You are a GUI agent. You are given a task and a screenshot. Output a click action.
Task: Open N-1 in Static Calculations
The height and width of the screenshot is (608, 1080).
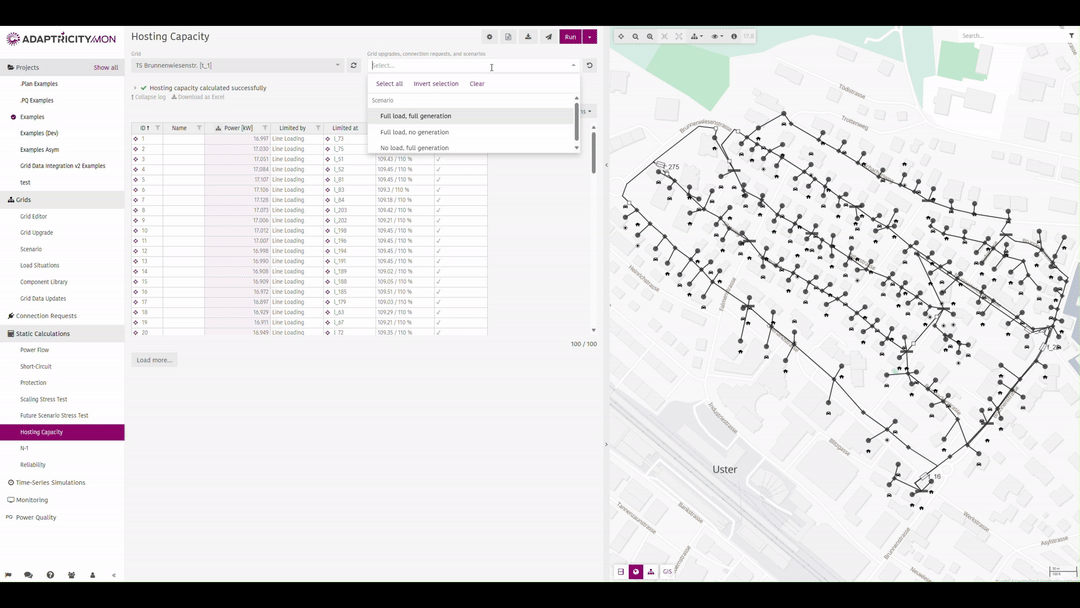pyautogui.click(x=25, y=449)
